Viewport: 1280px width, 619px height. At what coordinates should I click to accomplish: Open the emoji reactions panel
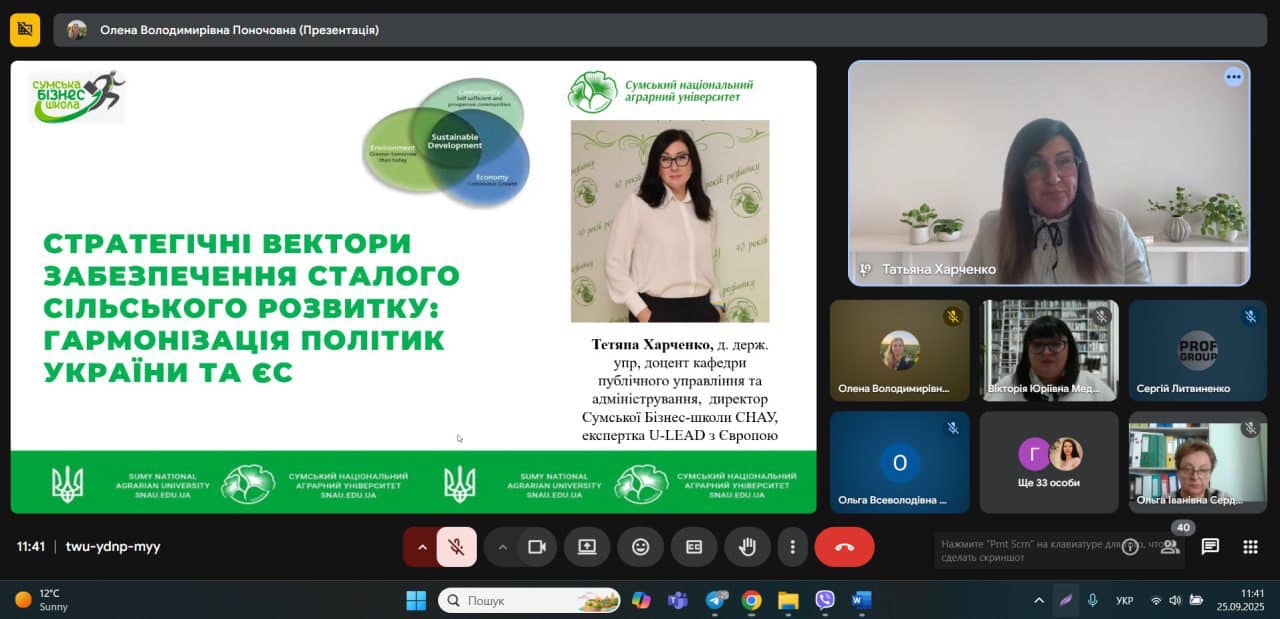(640, 547)
